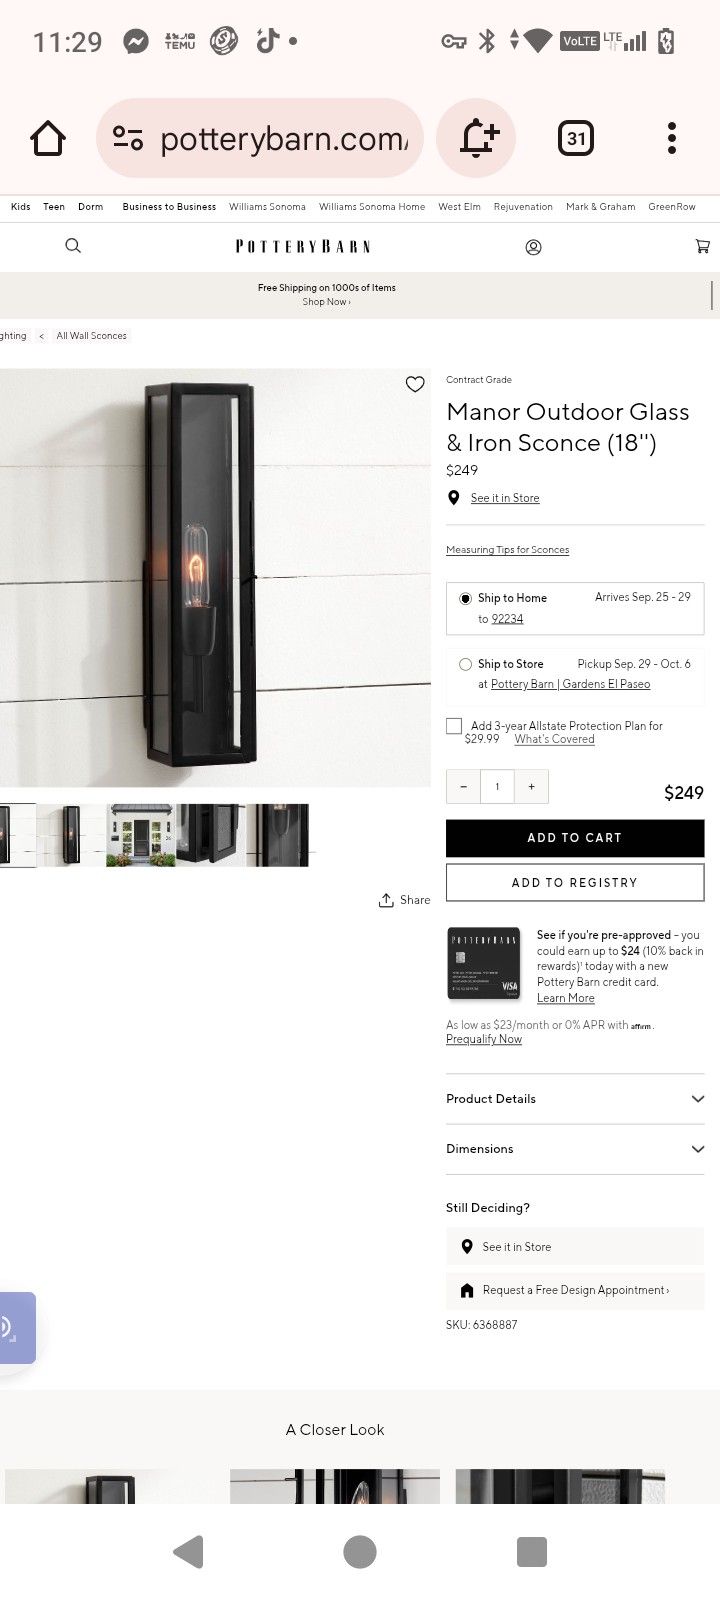The width and height of the screenshot is (720, 1600).
Task: Select the Ship to Store radio button
Action: coord(465,664)
